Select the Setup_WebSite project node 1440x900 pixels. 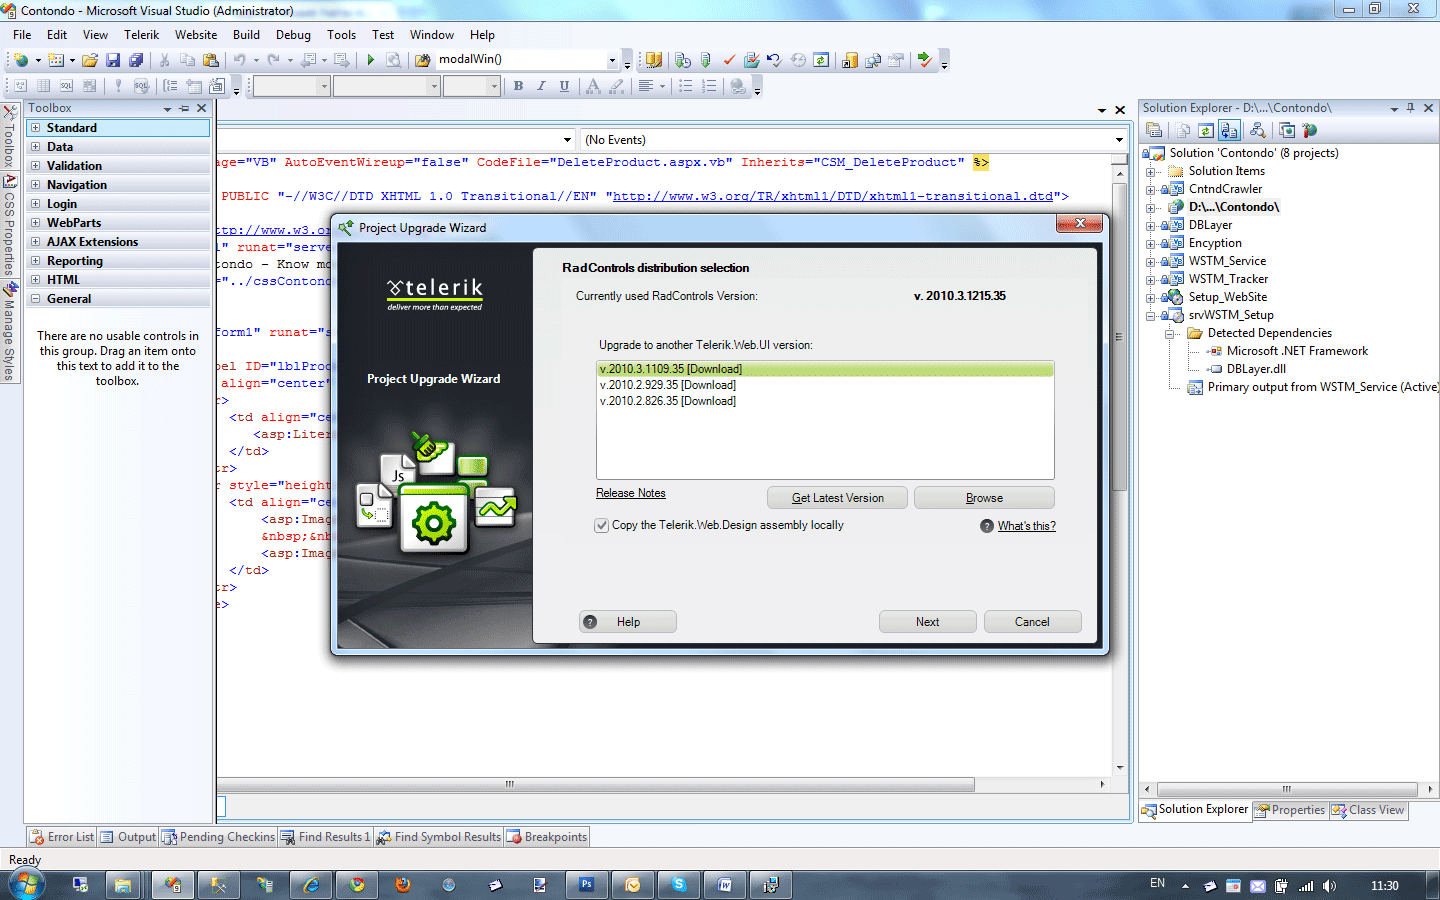pyautogui.click(x=1228, y=297)
